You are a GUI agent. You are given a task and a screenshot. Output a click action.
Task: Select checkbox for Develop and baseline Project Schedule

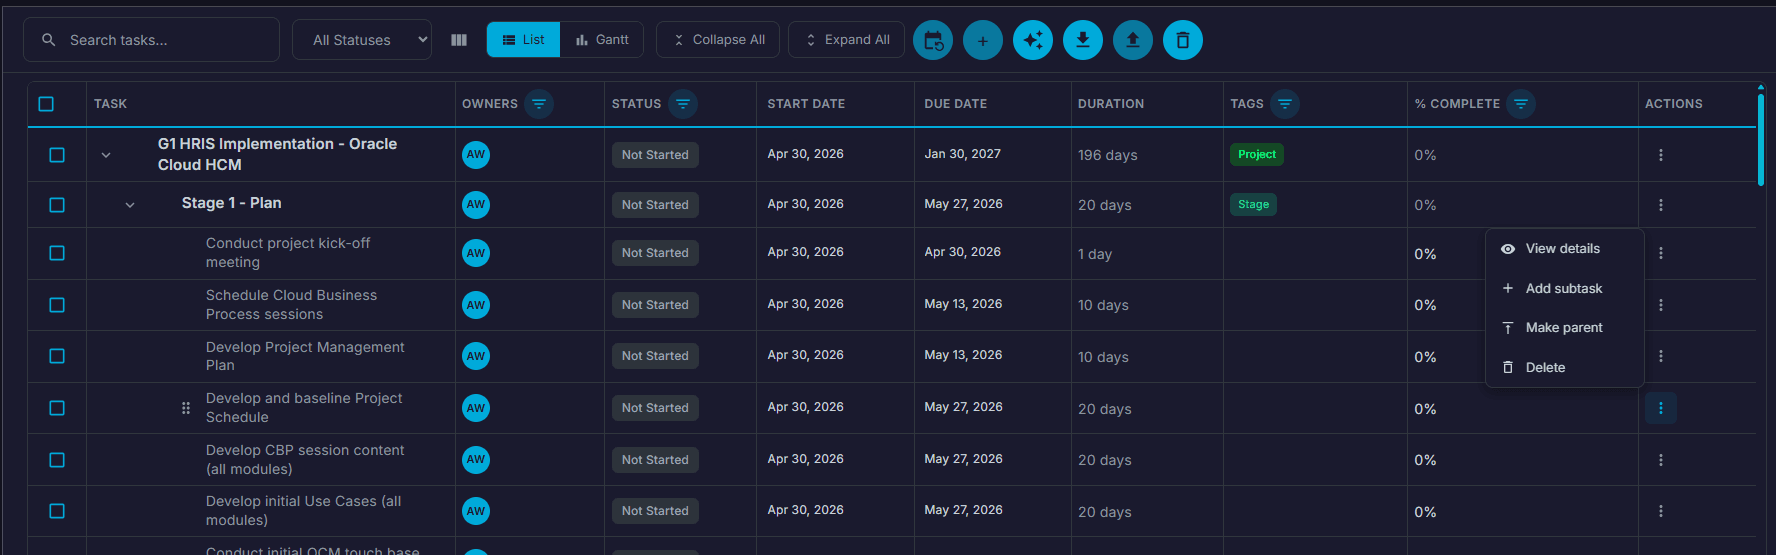click(57, 408)
